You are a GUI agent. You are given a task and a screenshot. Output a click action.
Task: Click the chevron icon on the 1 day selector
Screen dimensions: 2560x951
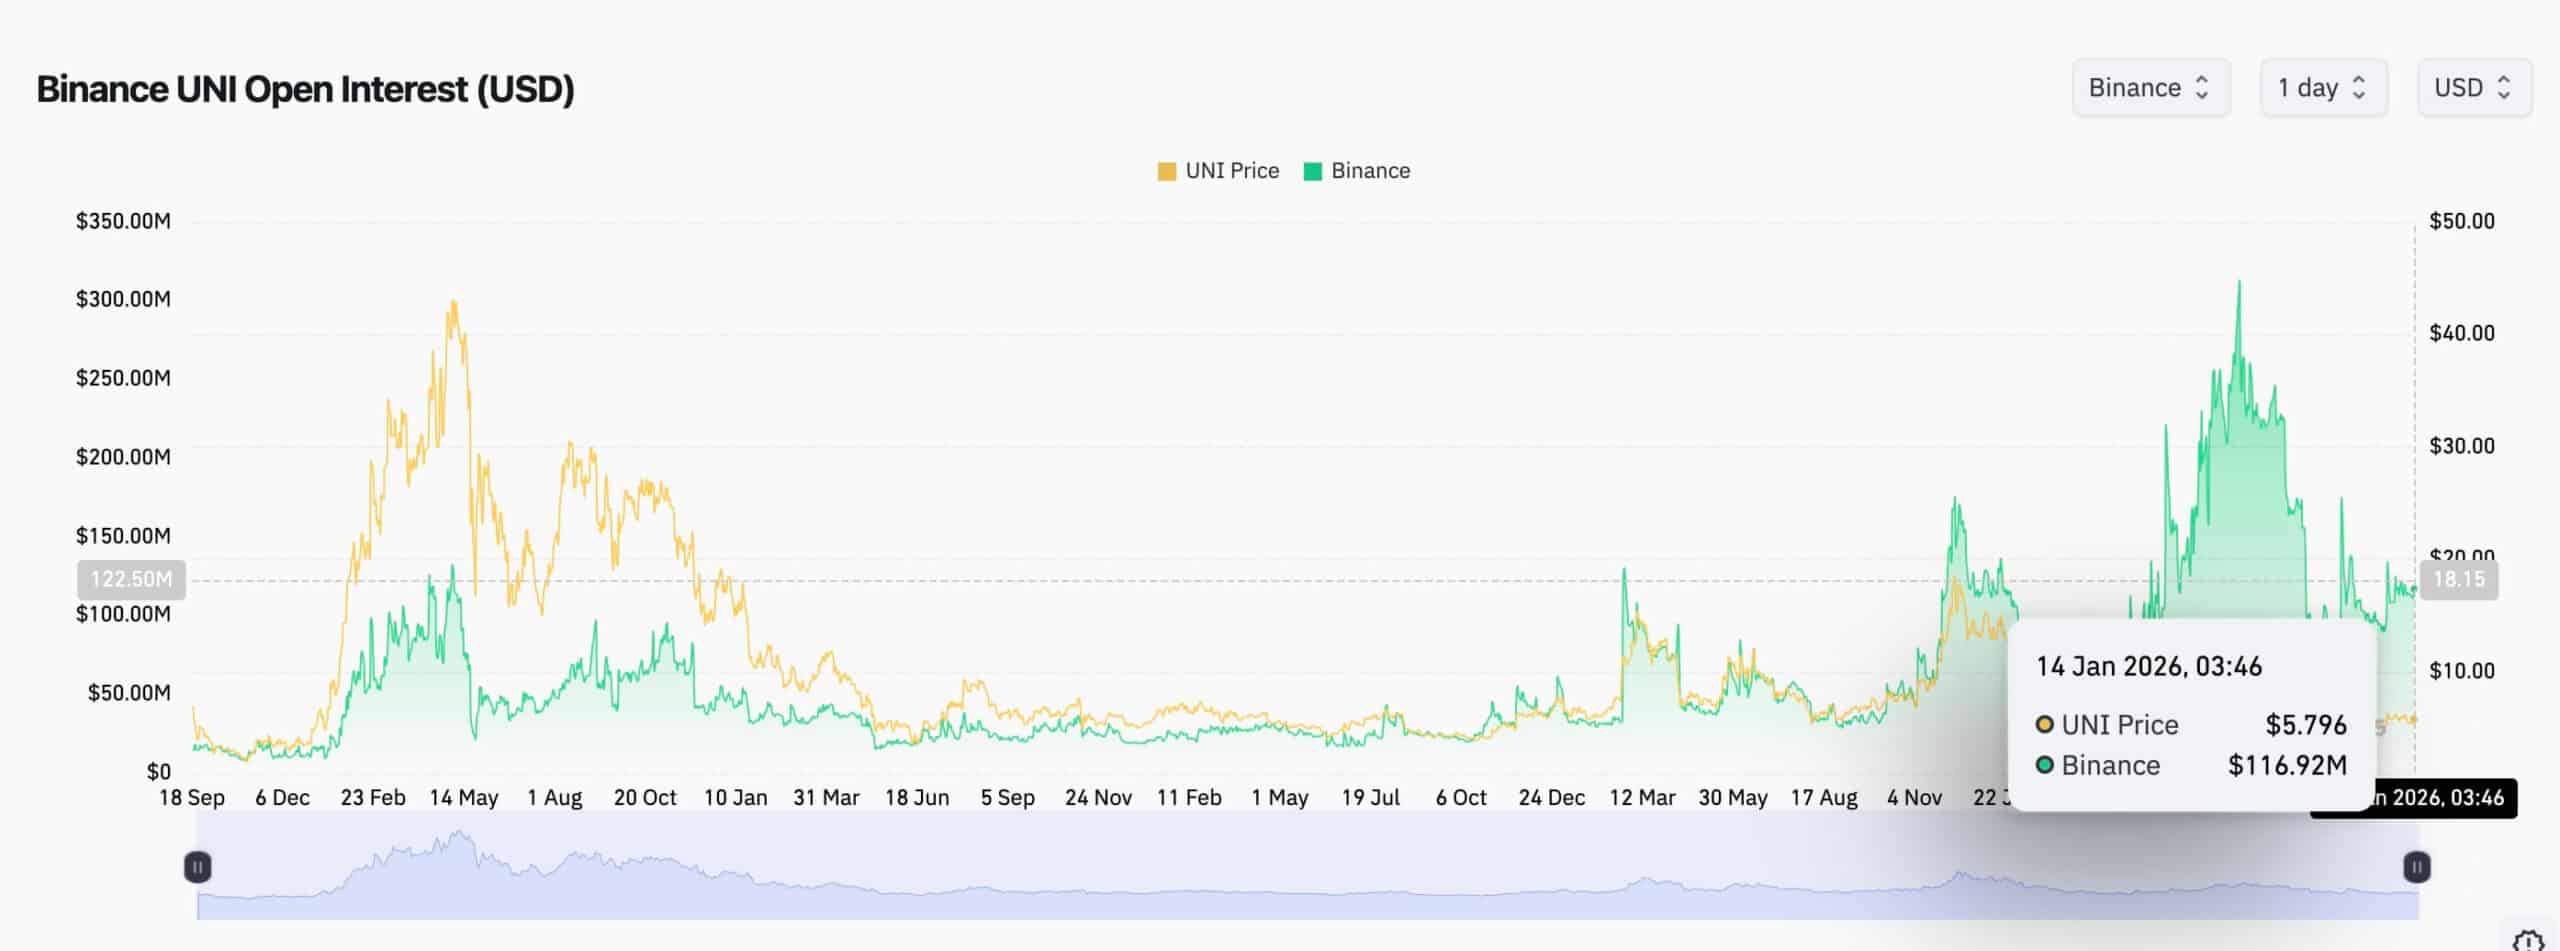[x=2358, y=88]
